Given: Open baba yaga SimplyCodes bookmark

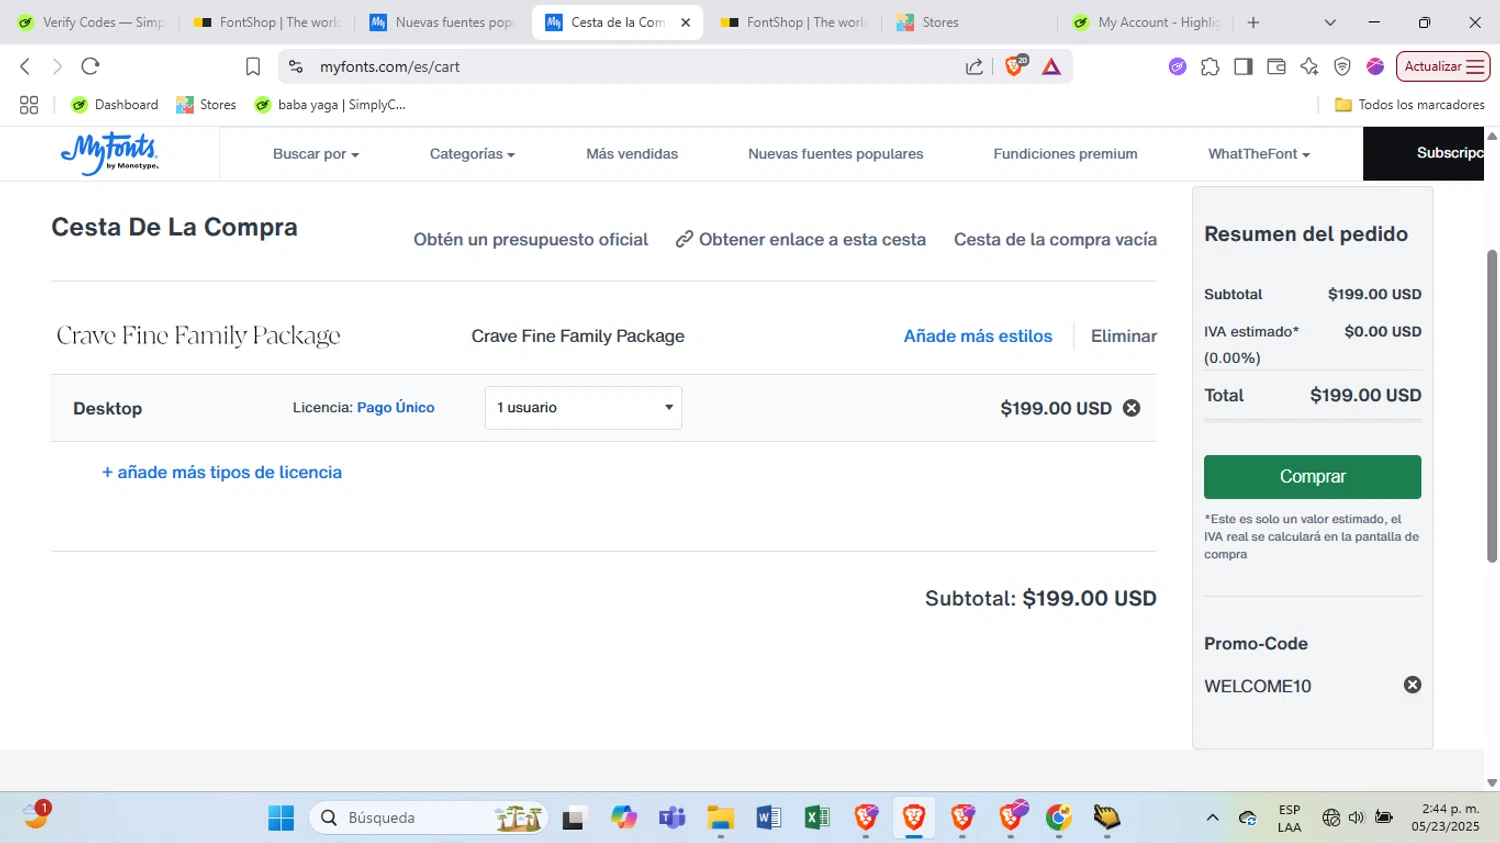Looking at the screenshot, I should (330, 104).
